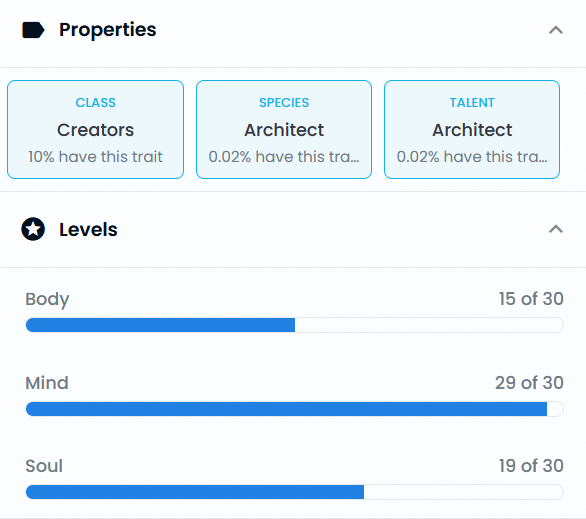Collapse the Levels section chevron

click(x=556, y=229)
